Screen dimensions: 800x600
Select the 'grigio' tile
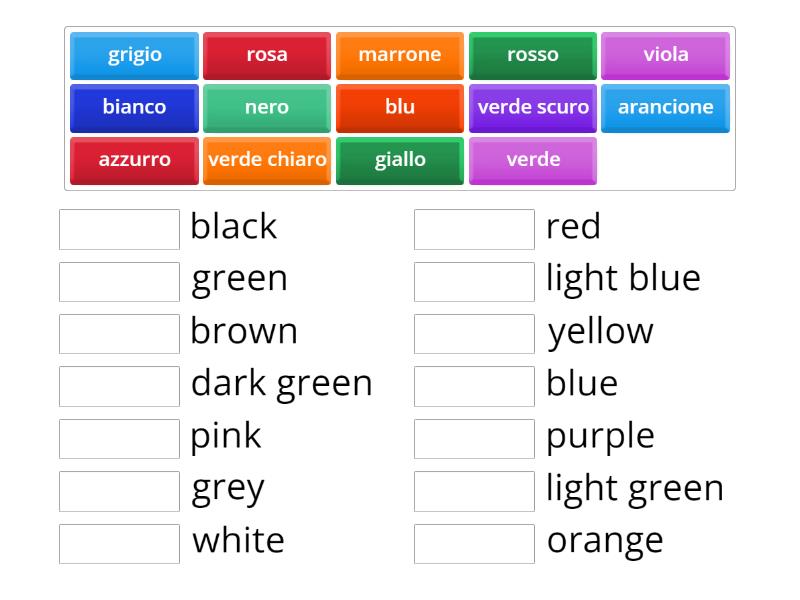(133, 55)
